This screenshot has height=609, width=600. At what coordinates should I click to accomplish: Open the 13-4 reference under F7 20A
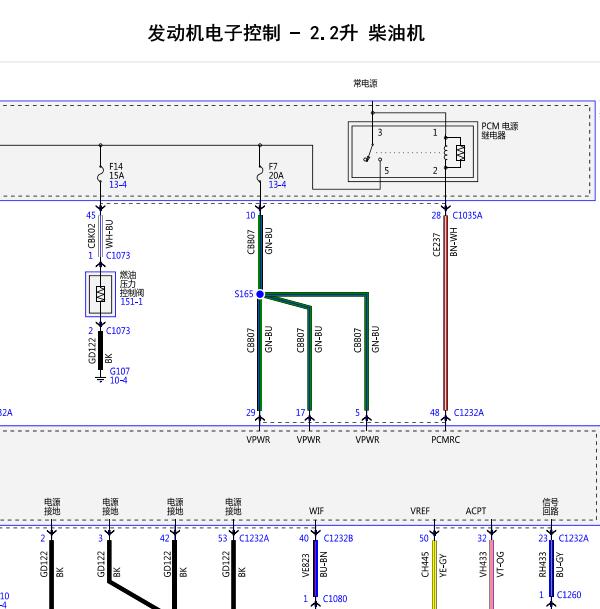[277, 184]
